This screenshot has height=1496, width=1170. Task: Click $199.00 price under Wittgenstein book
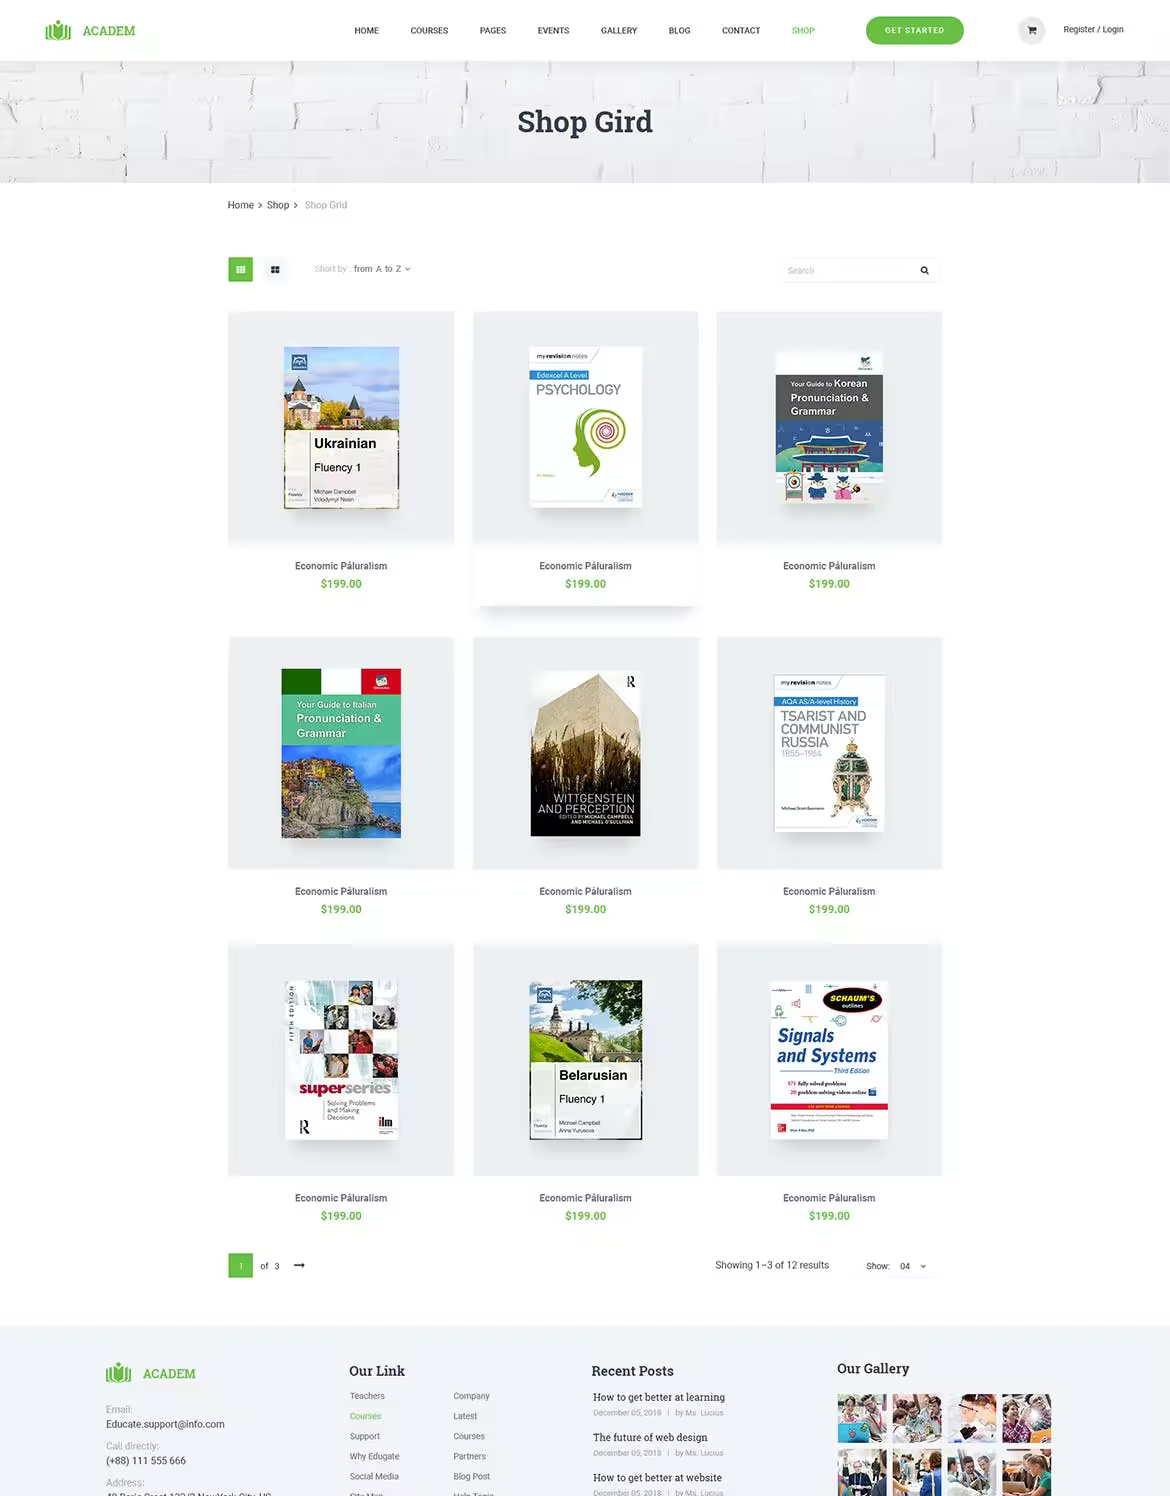click(585, 909)
